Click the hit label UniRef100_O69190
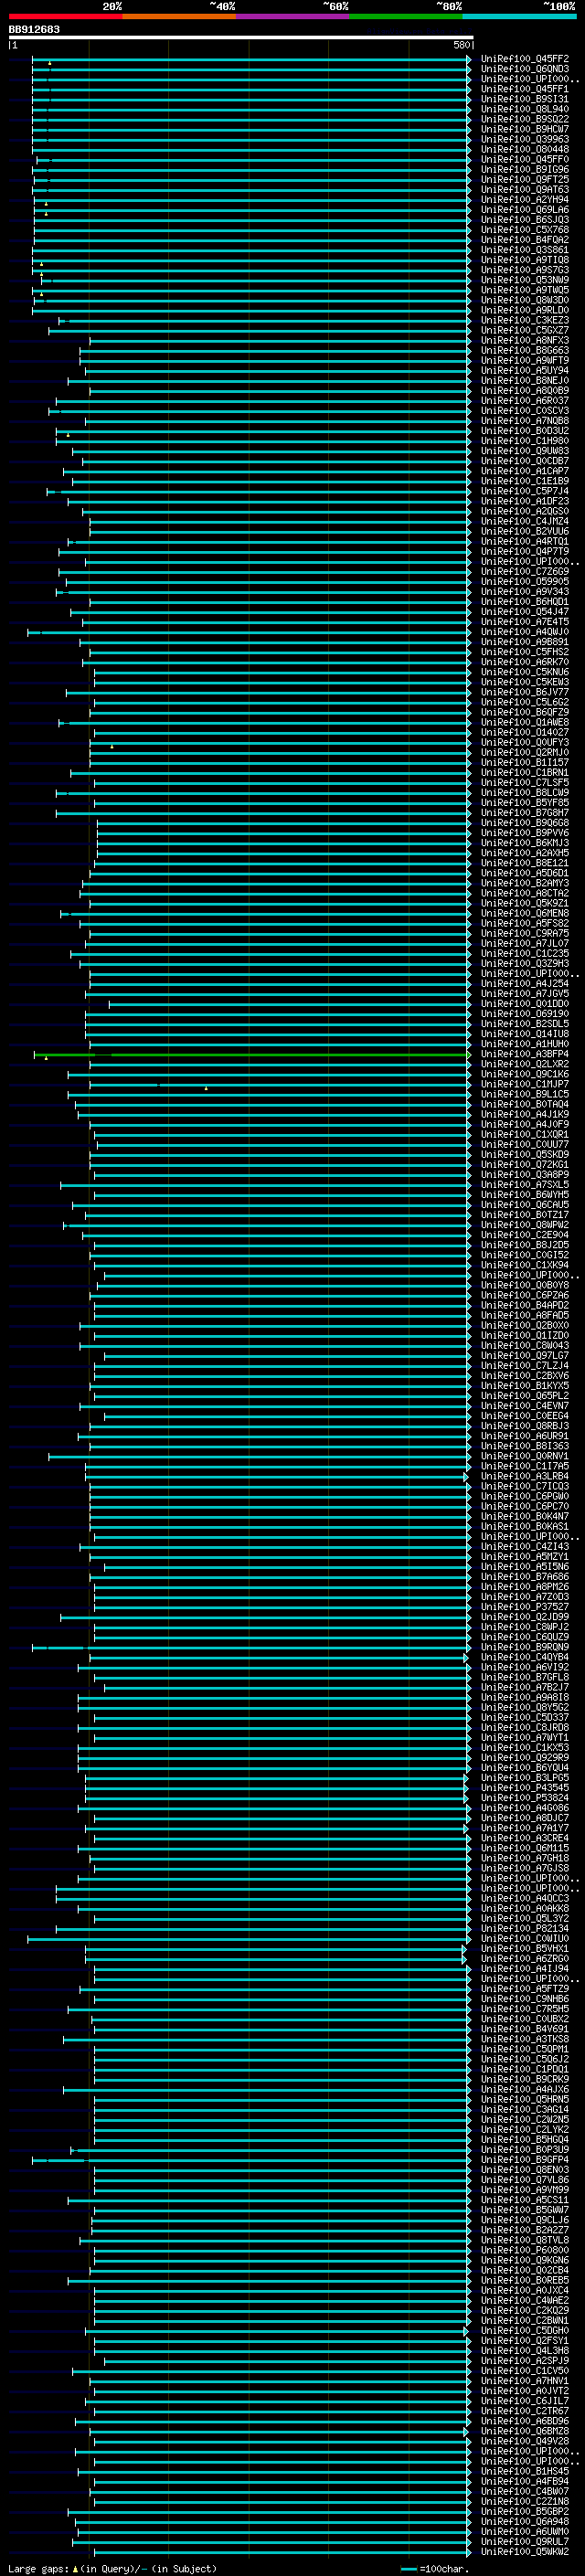Screen dimensions: 585x2576 [525, 1014]
